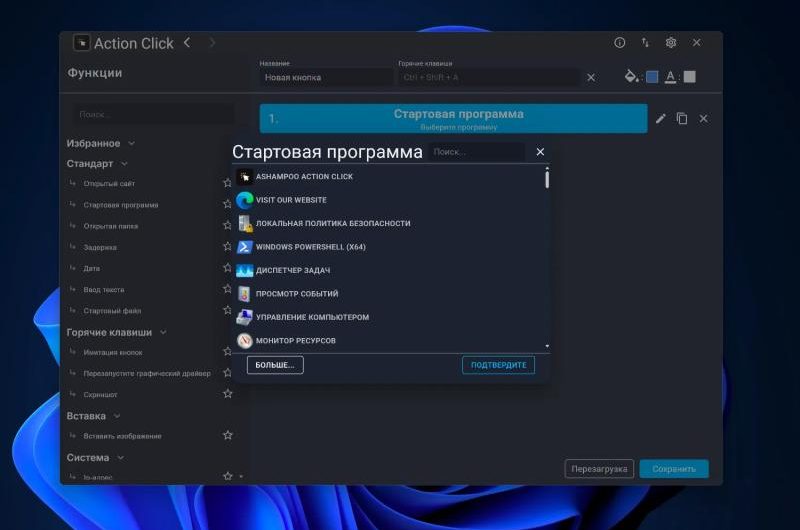800x530 pixels.
Task: Select Открытая папка function
Action: [x=111, y=226]
